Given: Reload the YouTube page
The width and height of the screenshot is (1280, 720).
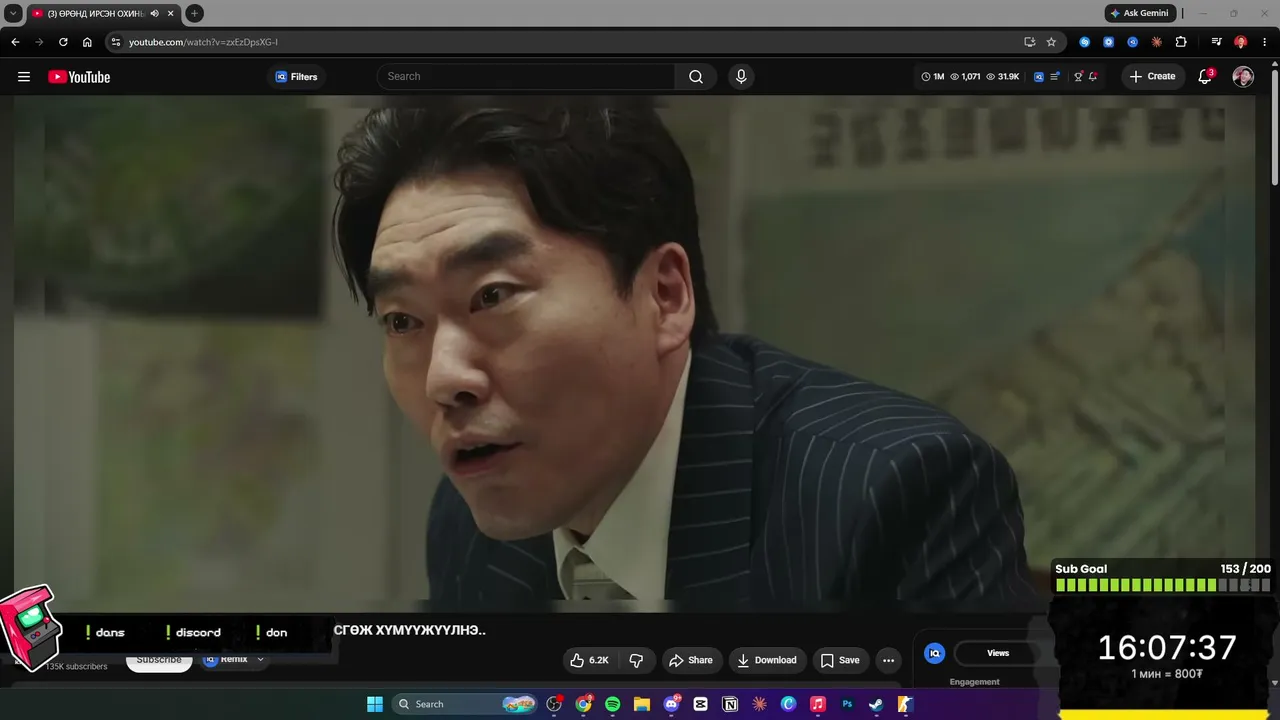Looking at the screenshot, I should tap(63, 42).
